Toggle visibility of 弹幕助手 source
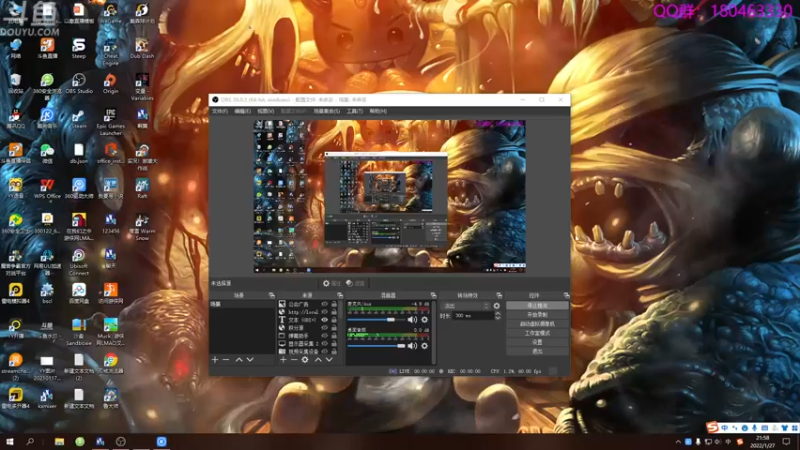Viewport: 800px width, 450px height. [324, 336]
